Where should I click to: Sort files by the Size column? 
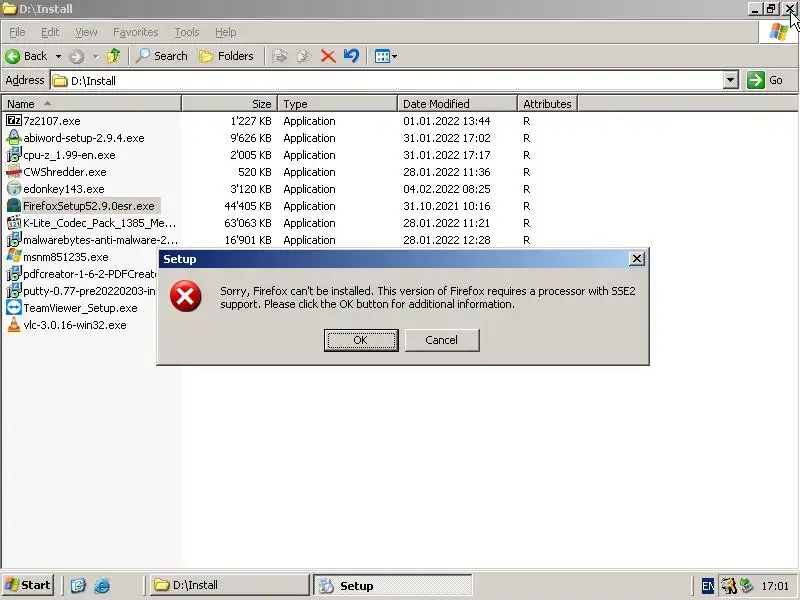[230, 104]
